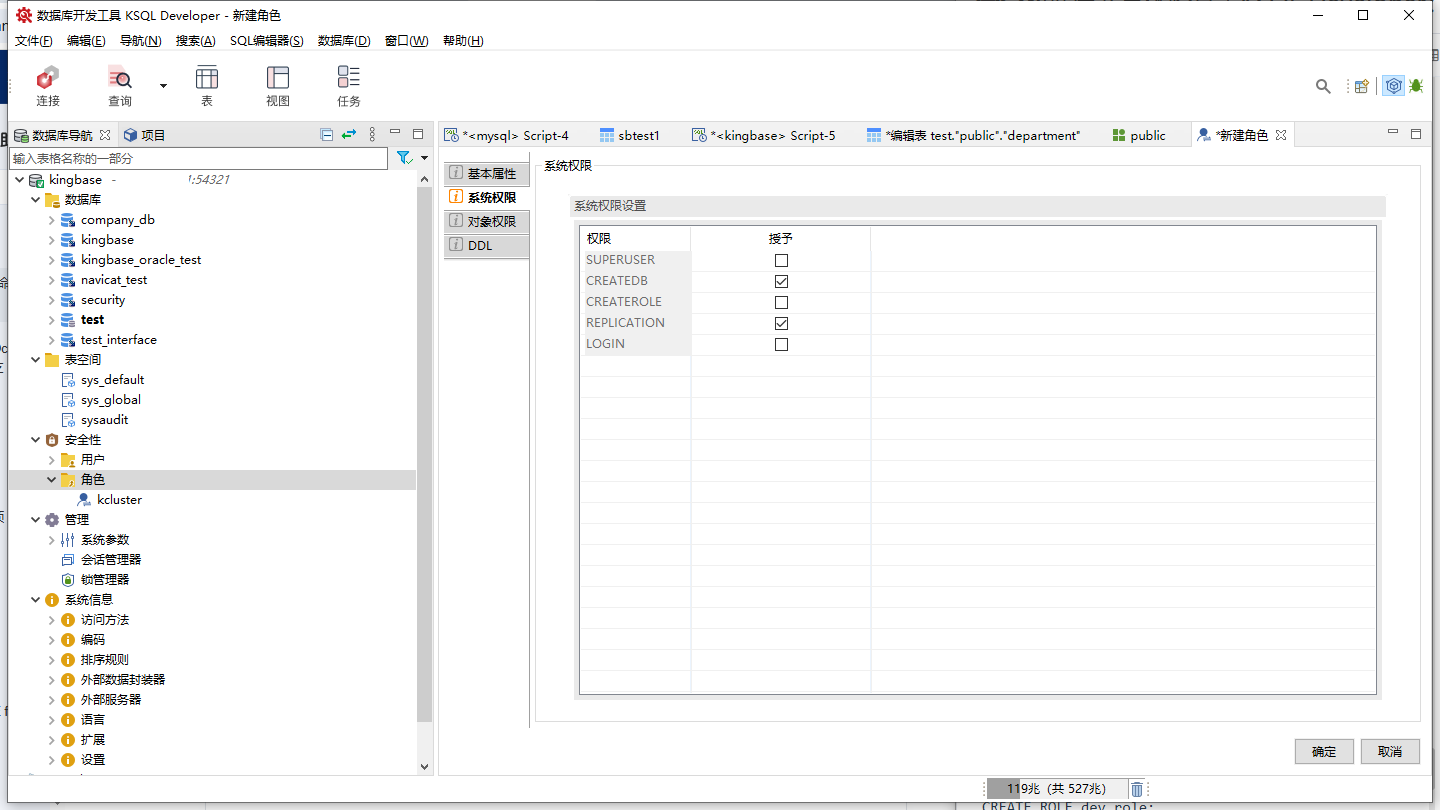Toggle link-with-editor arrows in the navigator
This screenshot has width=1440, height=810.
coord(349,134)
